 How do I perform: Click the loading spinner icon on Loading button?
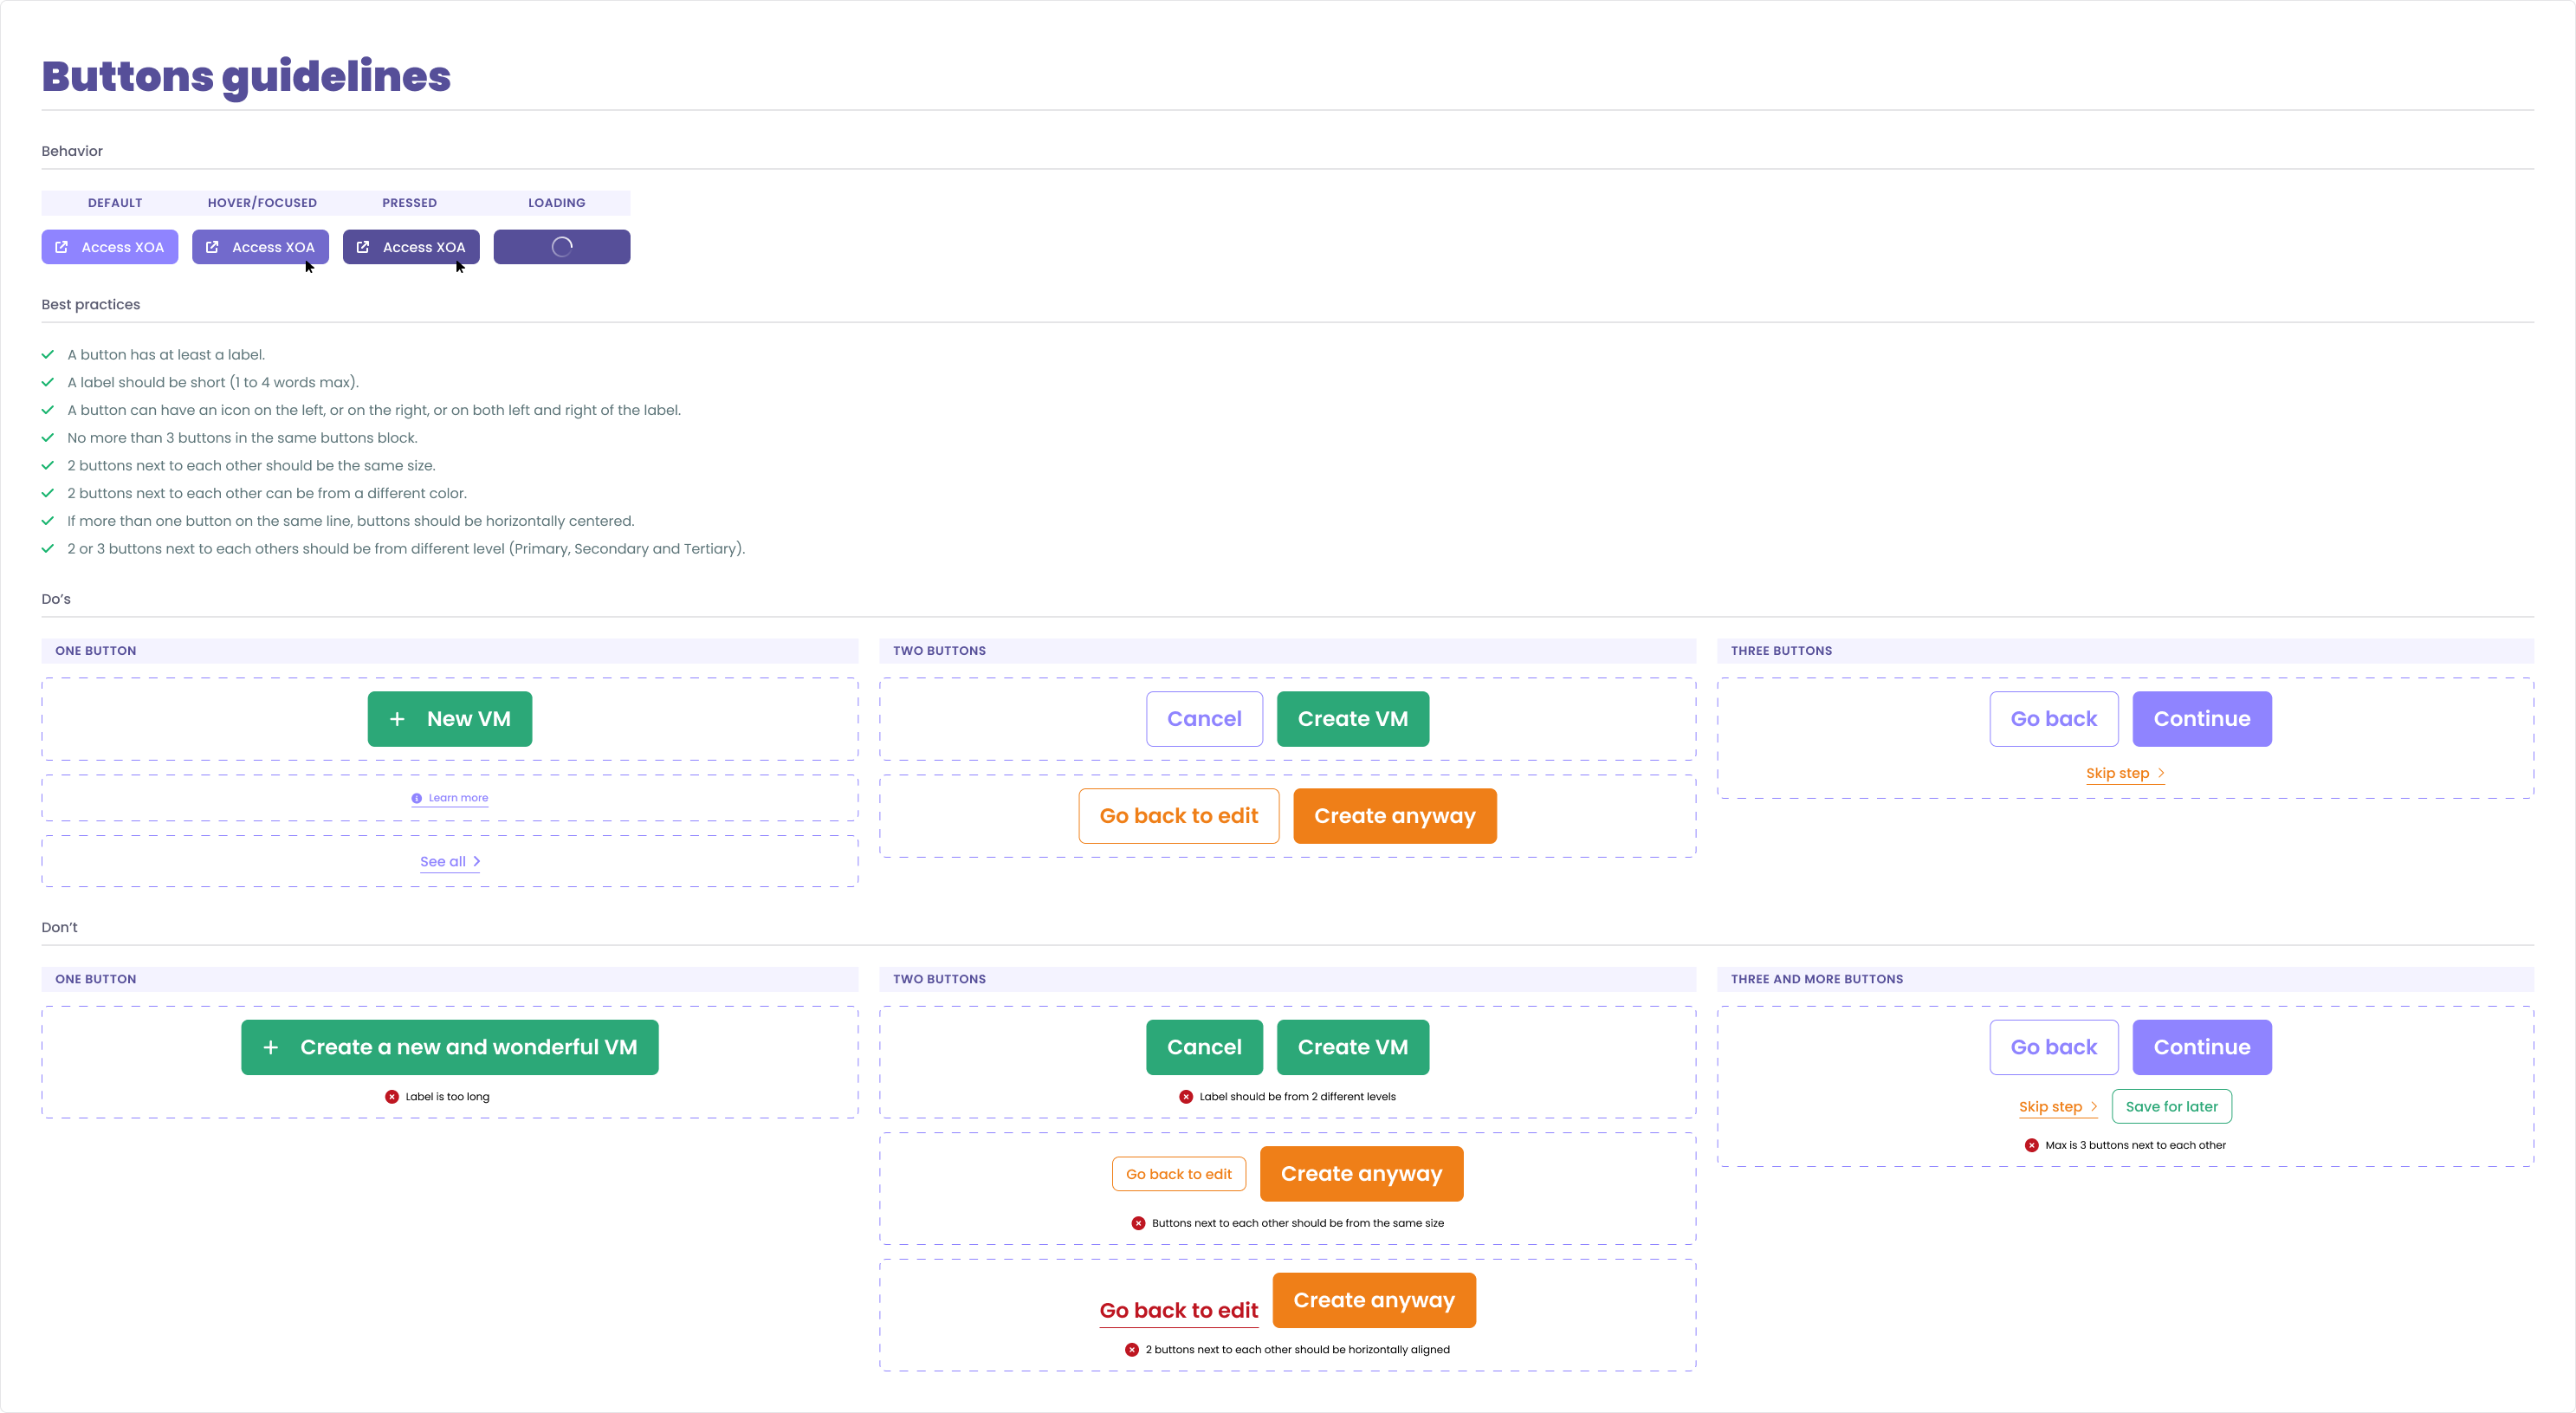pos(562,245)
